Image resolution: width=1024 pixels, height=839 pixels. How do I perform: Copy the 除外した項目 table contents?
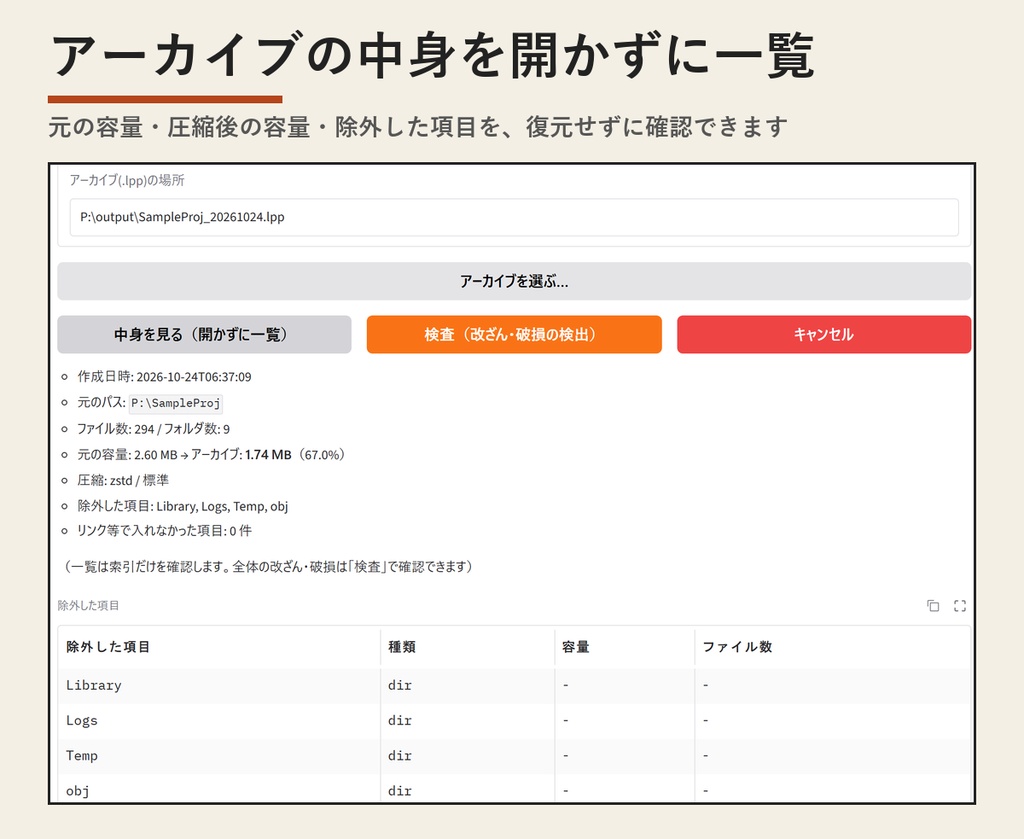933,606
